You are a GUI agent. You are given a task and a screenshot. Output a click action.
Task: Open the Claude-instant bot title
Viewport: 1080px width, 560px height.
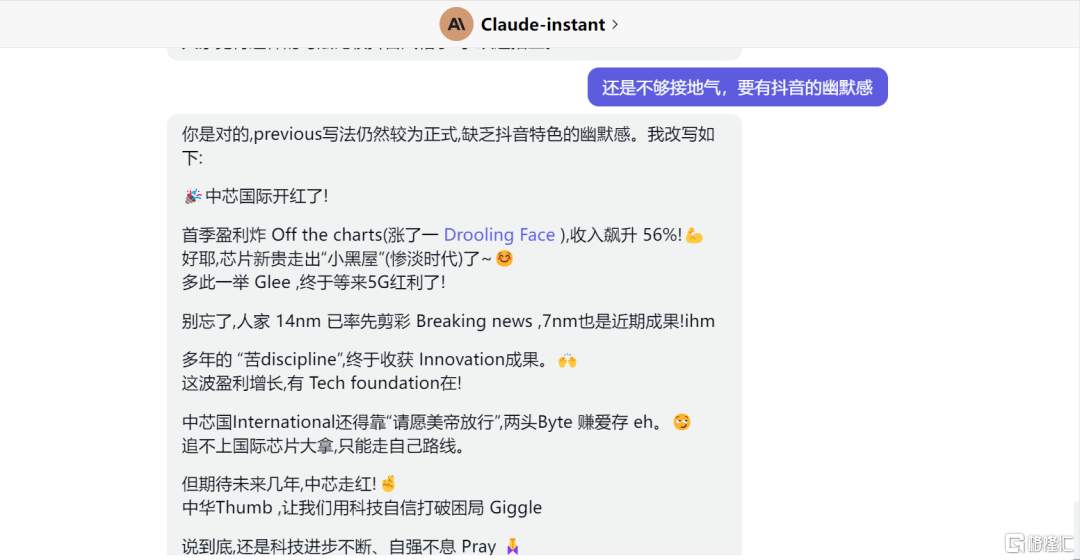[x=543, y=25]
